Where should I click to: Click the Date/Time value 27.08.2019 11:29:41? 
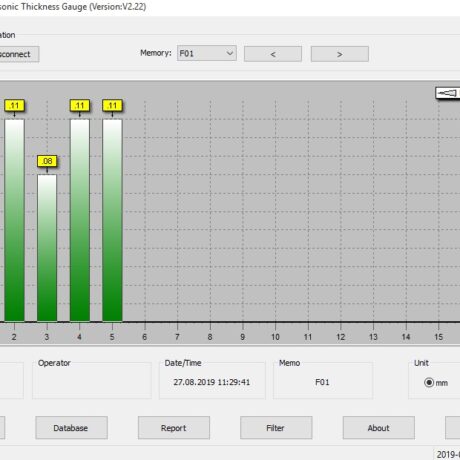coord(212,382)
